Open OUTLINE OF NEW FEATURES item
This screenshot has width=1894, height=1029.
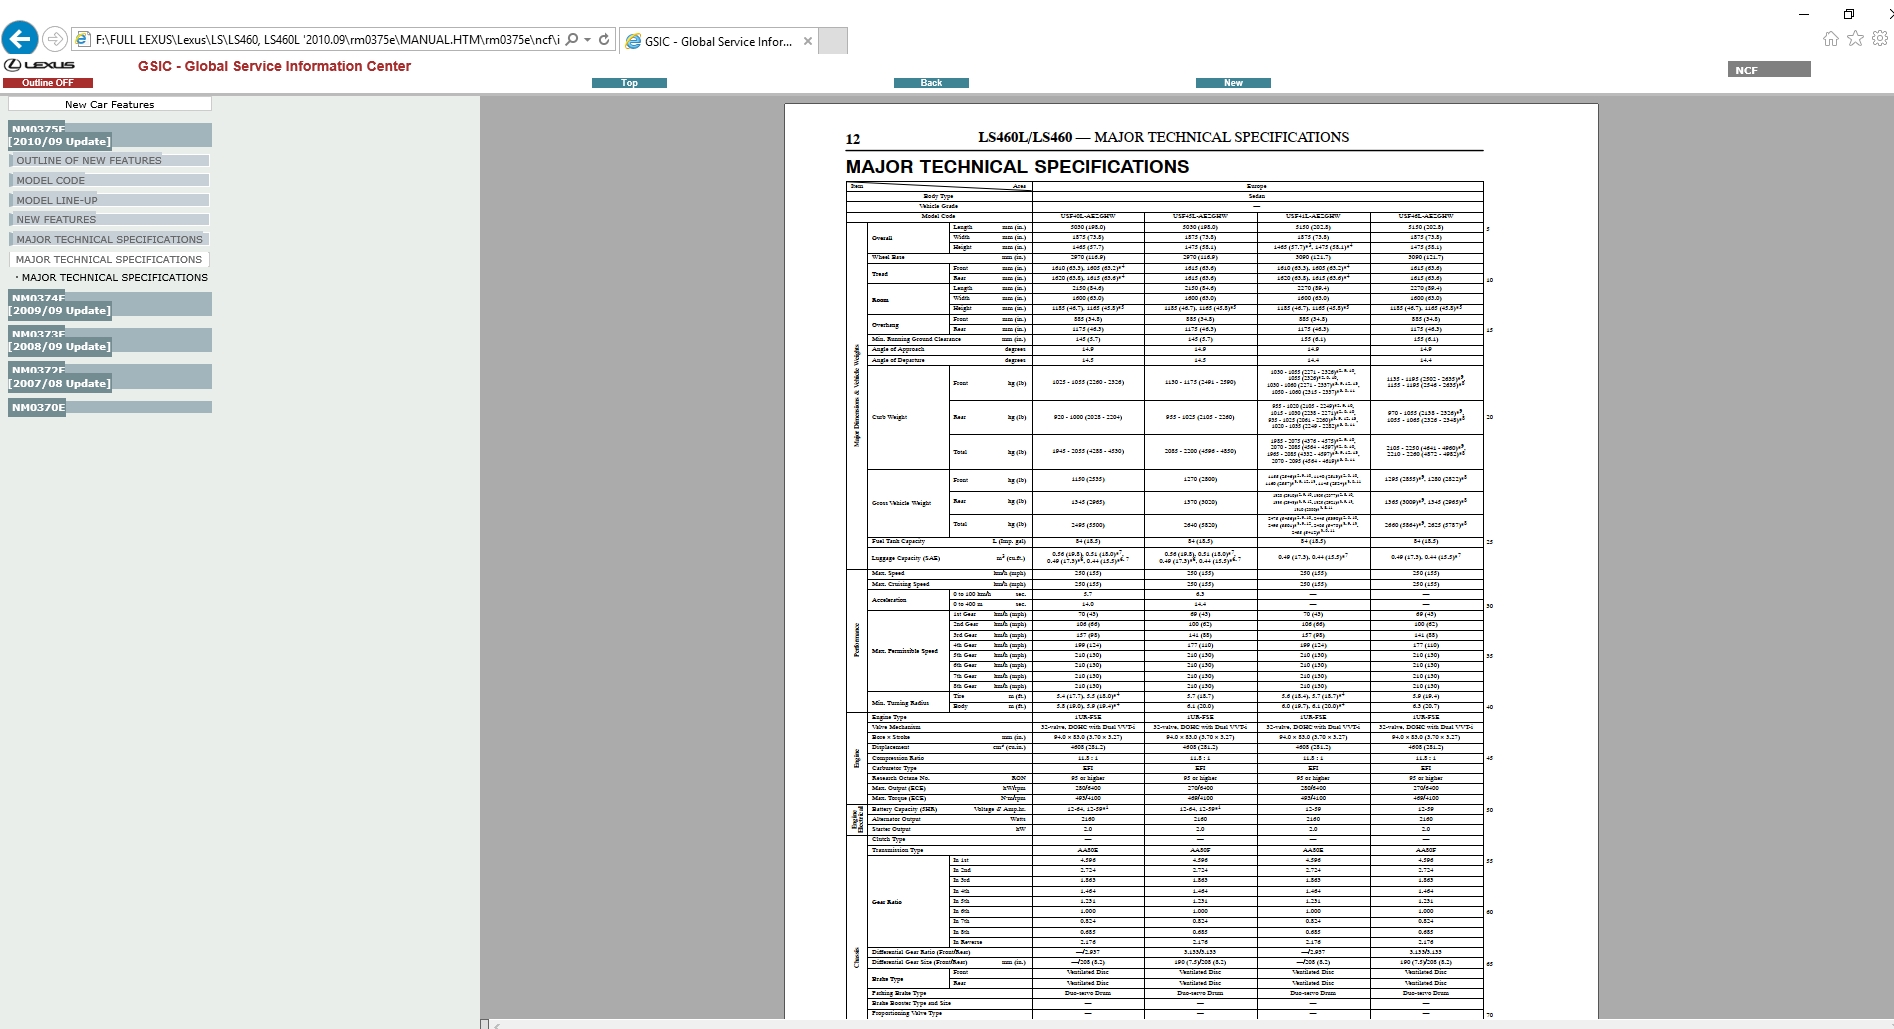point(110,160)
